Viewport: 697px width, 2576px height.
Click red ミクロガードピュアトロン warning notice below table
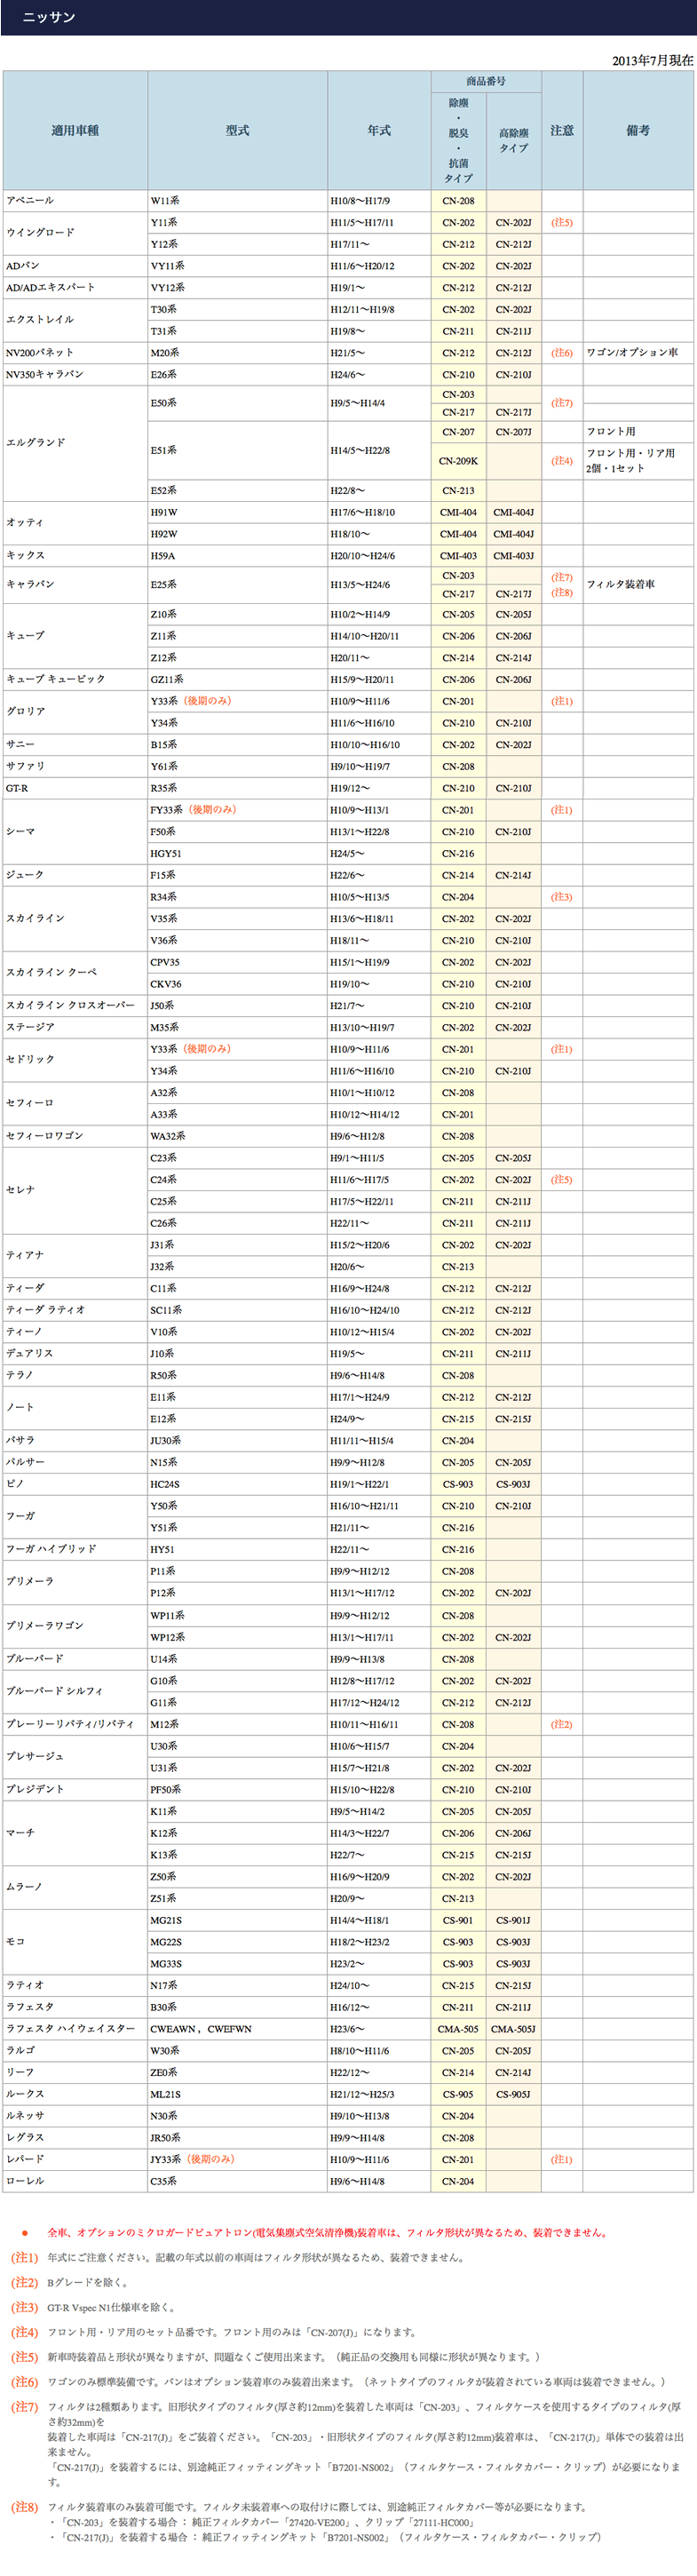[x=327, y=2233]
